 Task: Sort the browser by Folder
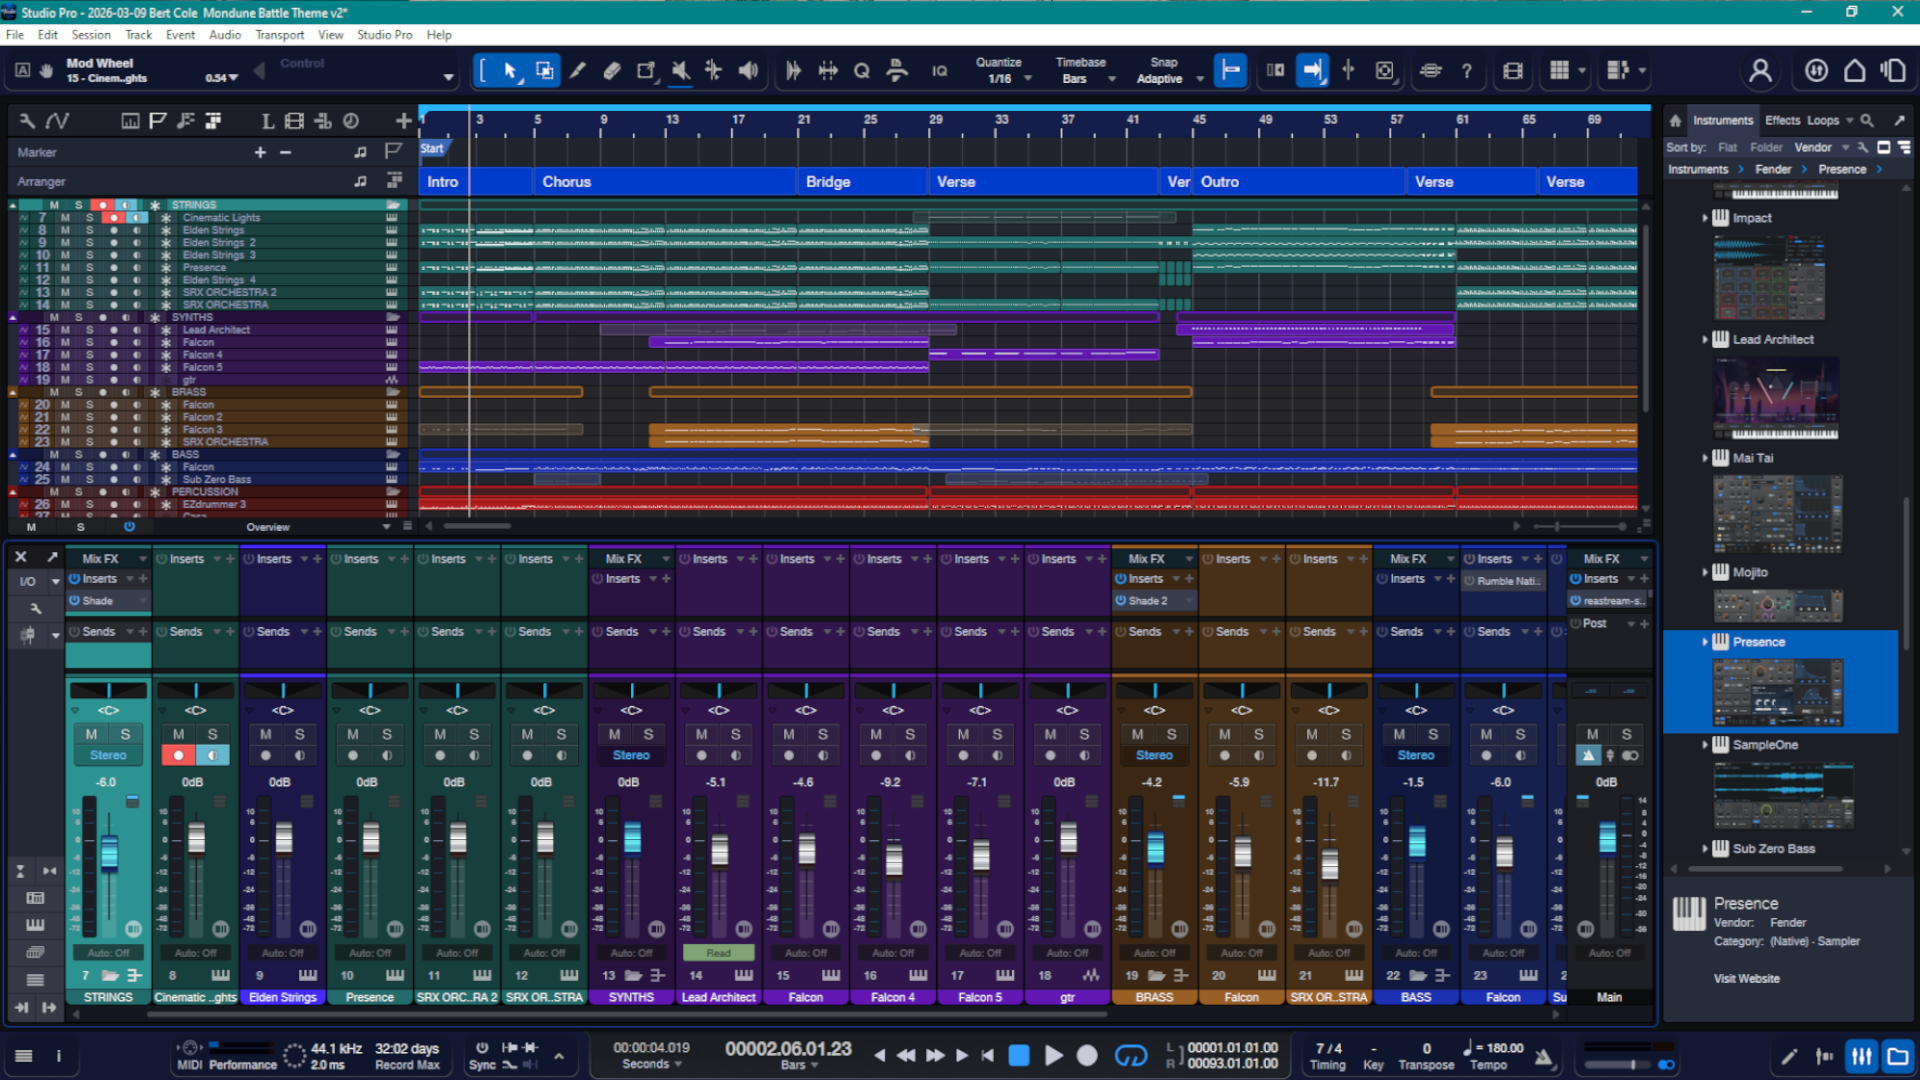[x=1767, y=147]
